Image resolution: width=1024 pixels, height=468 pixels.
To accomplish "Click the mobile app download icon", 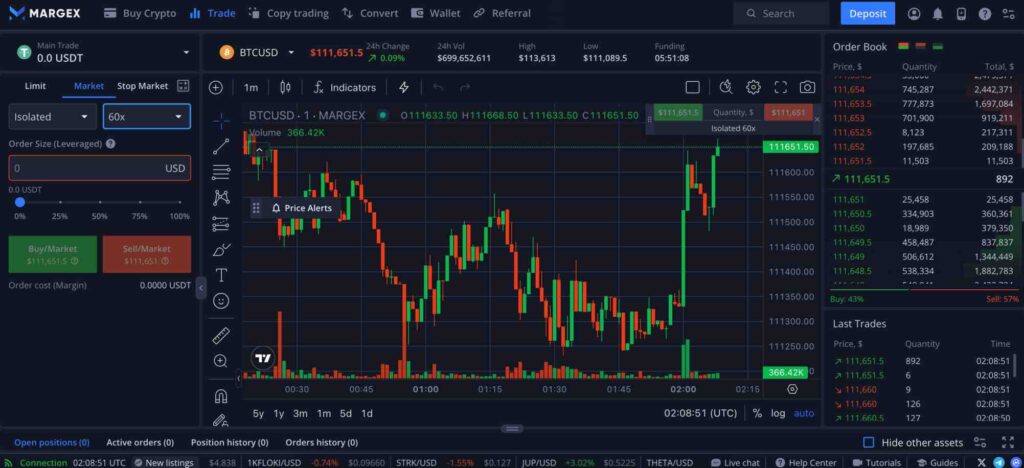I will tap(961, 13).
